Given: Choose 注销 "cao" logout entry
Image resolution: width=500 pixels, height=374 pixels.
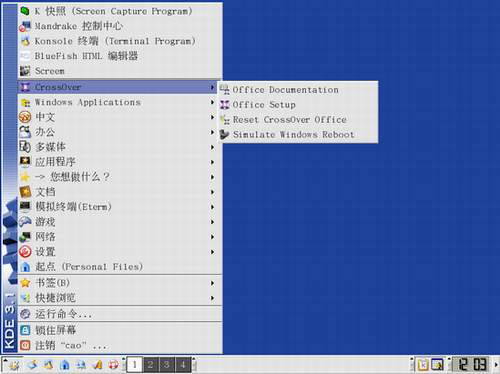Looking at the screenshot, I should [x=120, y=345].
